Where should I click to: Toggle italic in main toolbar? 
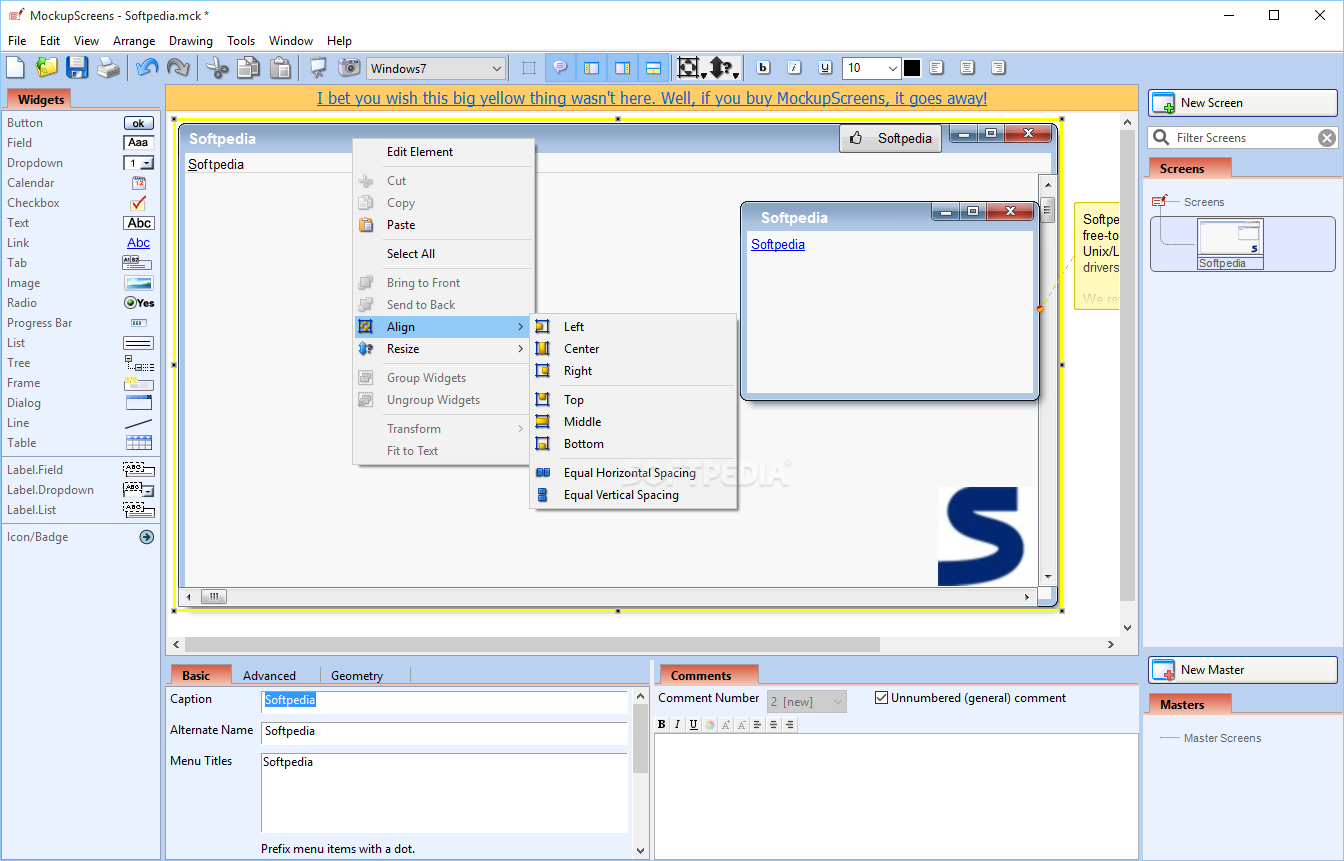click(794, 68)
